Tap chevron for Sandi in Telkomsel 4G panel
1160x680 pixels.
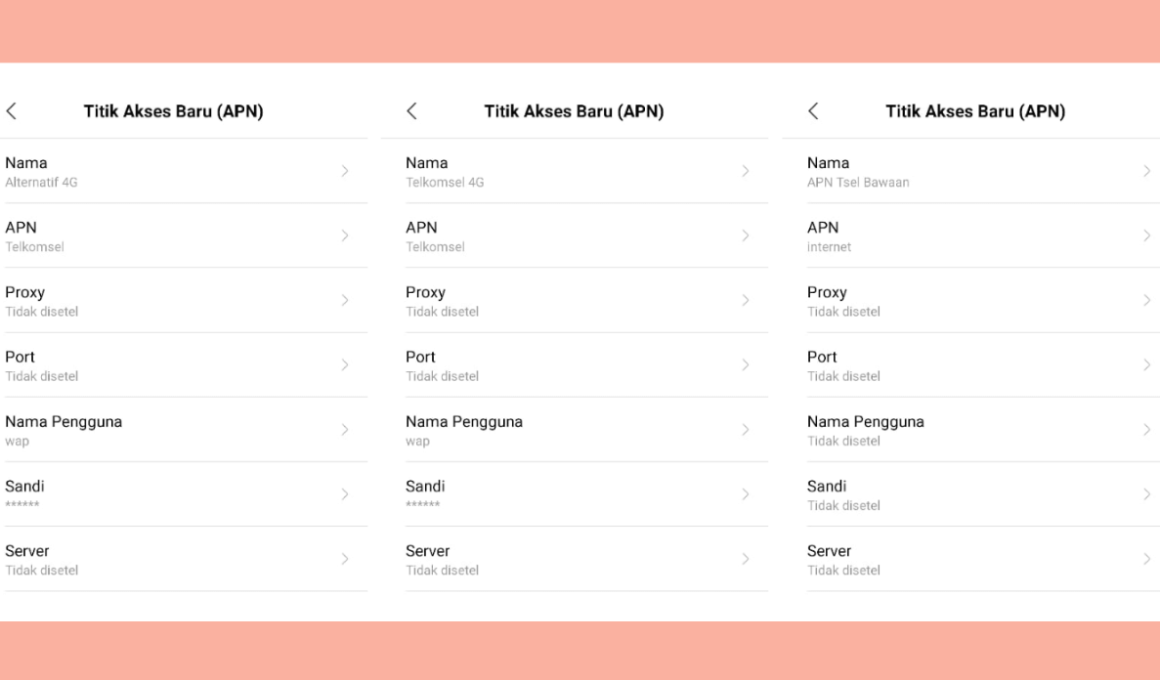tap(746, 494)
